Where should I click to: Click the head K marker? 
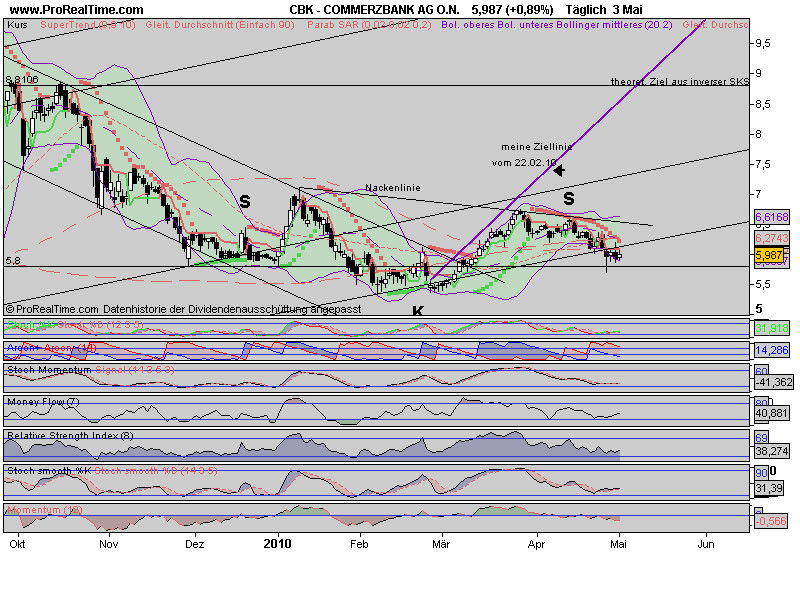tap(418, 311)
